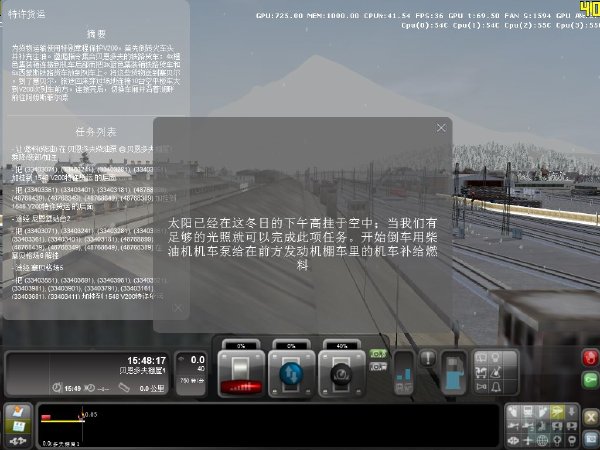Image resolution: width=600 pixels, height=450 pixels.
Task: Toggle the HUD arrows icon at the bottom left
Action: (x=18, y=441)
